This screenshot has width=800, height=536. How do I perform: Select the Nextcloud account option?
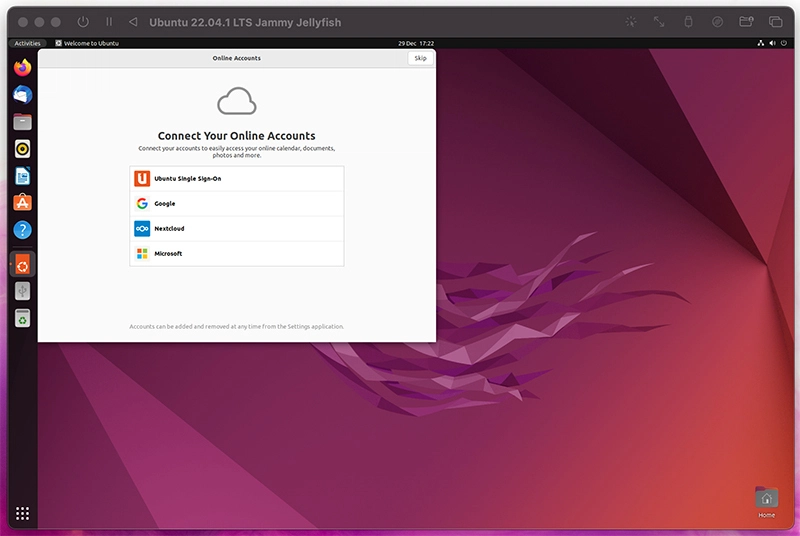tap(237, 228)
